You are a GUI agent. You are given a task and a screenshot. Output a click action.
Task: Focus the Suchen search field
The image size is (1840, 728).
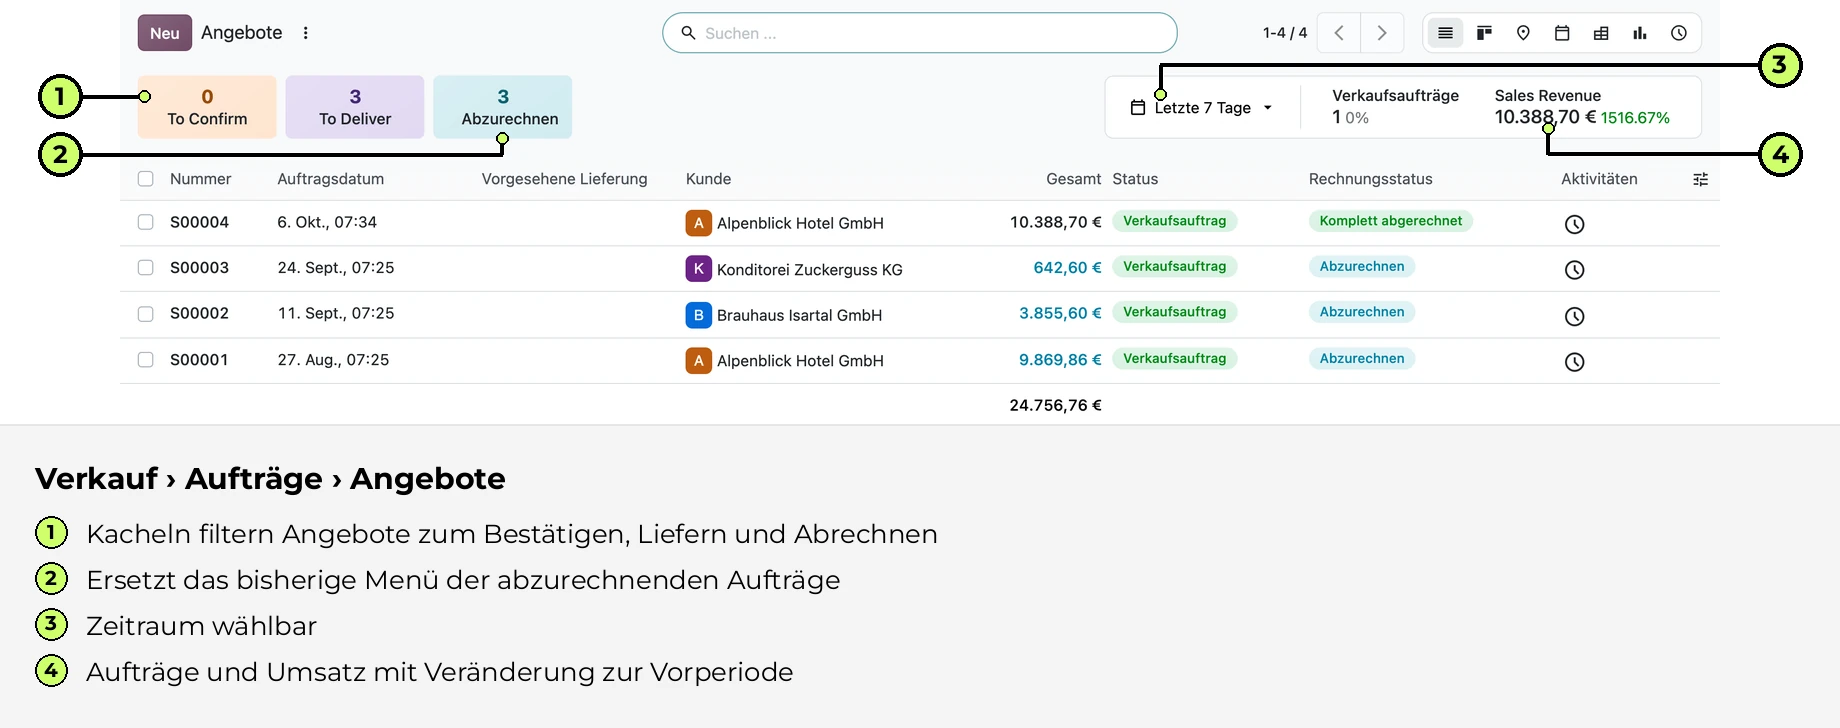click(x=920, y=33)
